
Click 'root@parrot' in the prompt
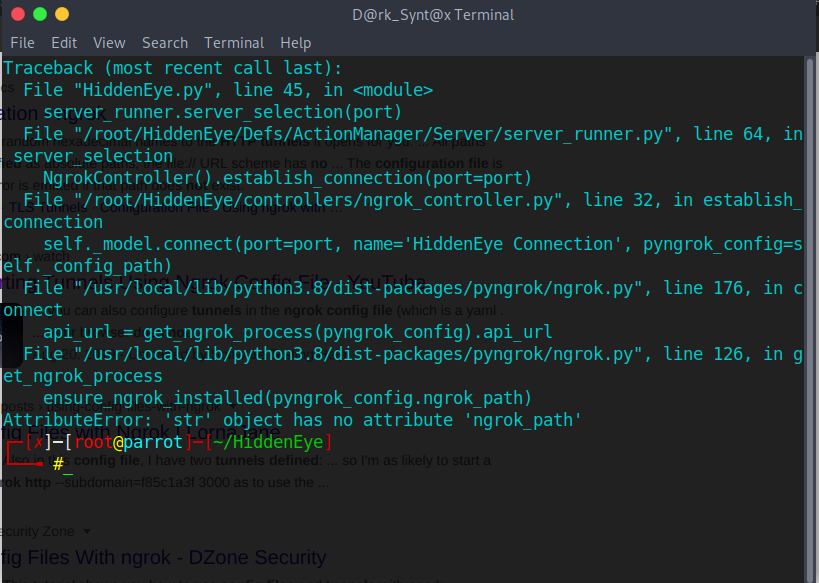(128, 442)
